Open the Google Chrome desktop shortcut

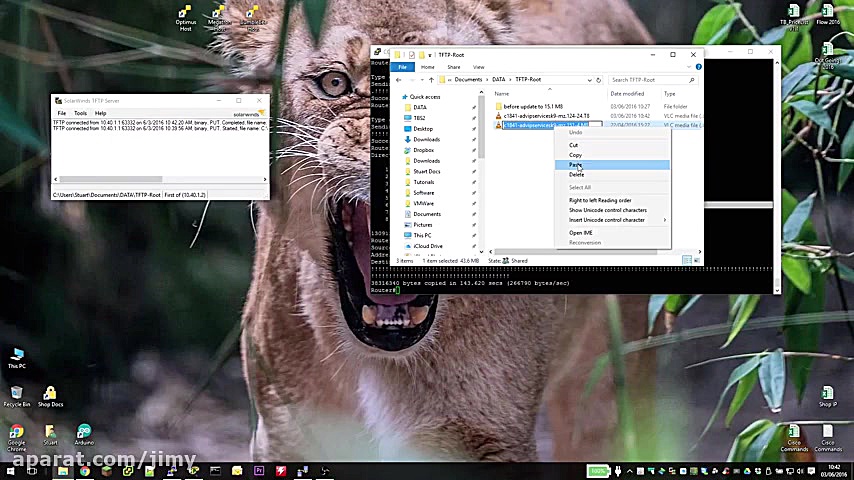pyautogui.click(x=16, y=431)
